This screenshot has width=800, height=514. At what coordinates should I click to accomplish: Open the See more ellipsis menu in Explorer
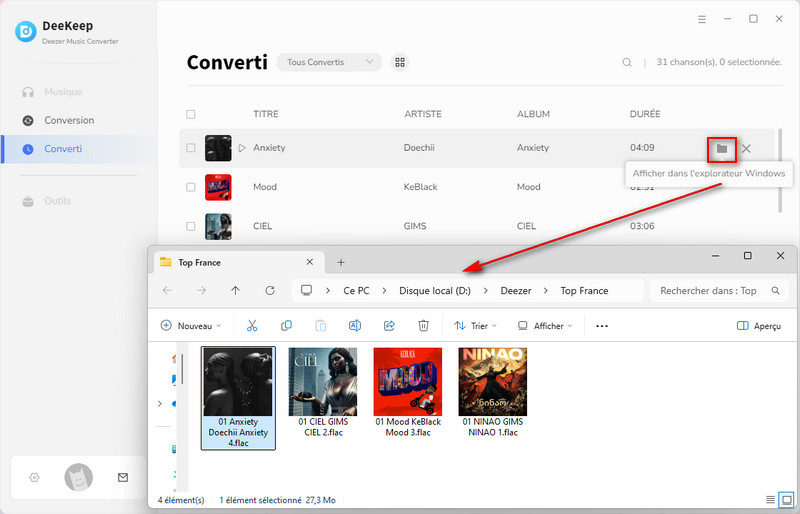[602, 326]
